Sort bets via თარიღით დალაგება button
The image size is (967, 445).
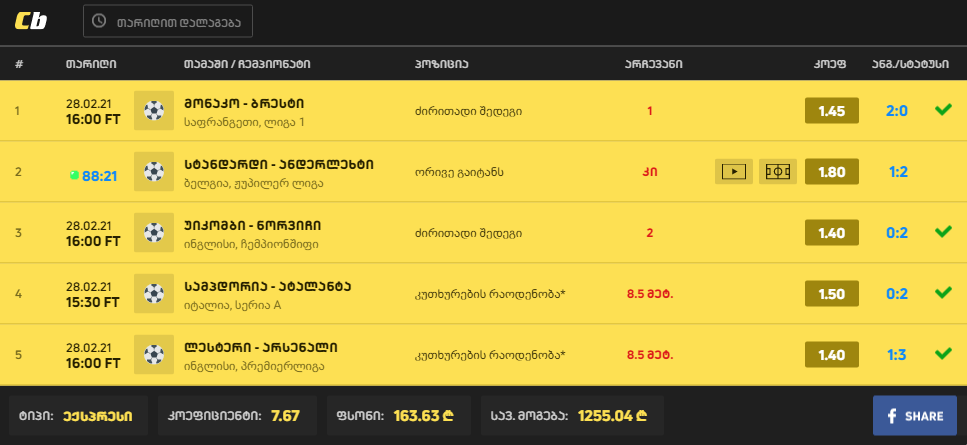(x=168, y=21)
